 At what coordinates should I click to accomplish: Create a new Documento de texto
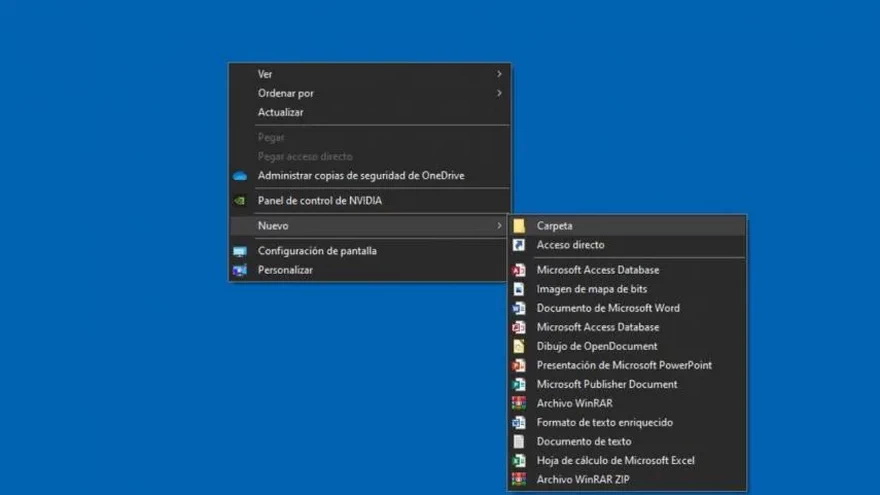pos(627,442)
